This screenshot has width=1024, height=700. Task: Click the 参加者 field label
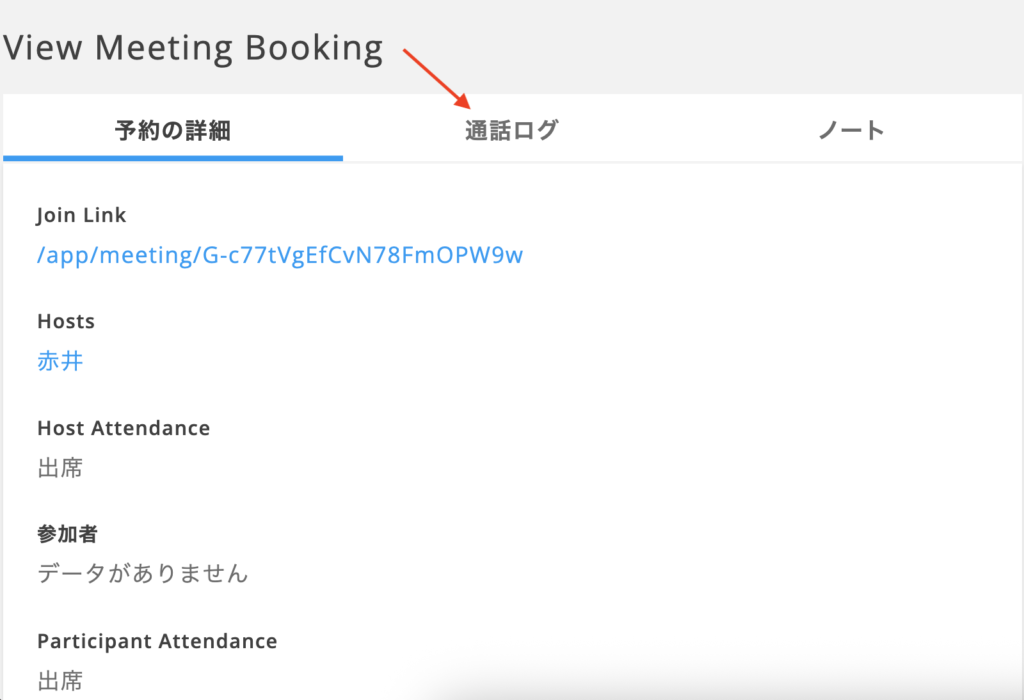tap(67, 534)
